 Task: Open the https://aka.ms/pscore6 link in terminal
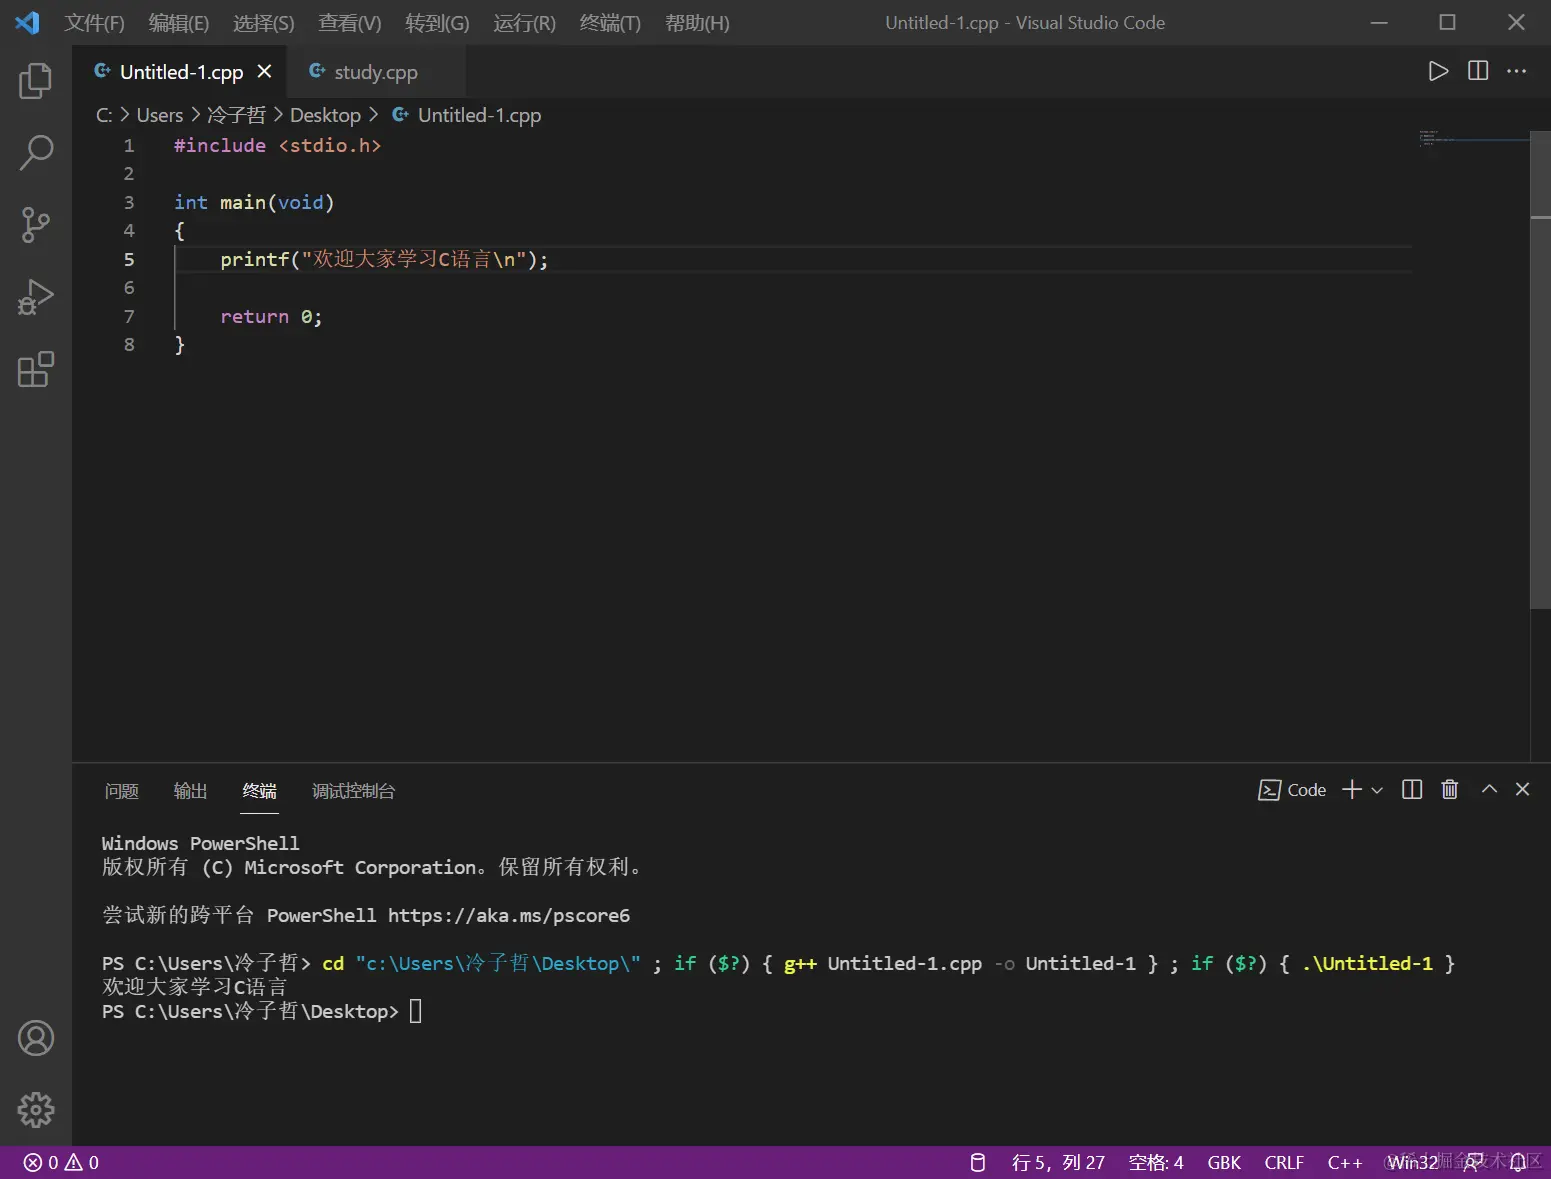[509, 915]
